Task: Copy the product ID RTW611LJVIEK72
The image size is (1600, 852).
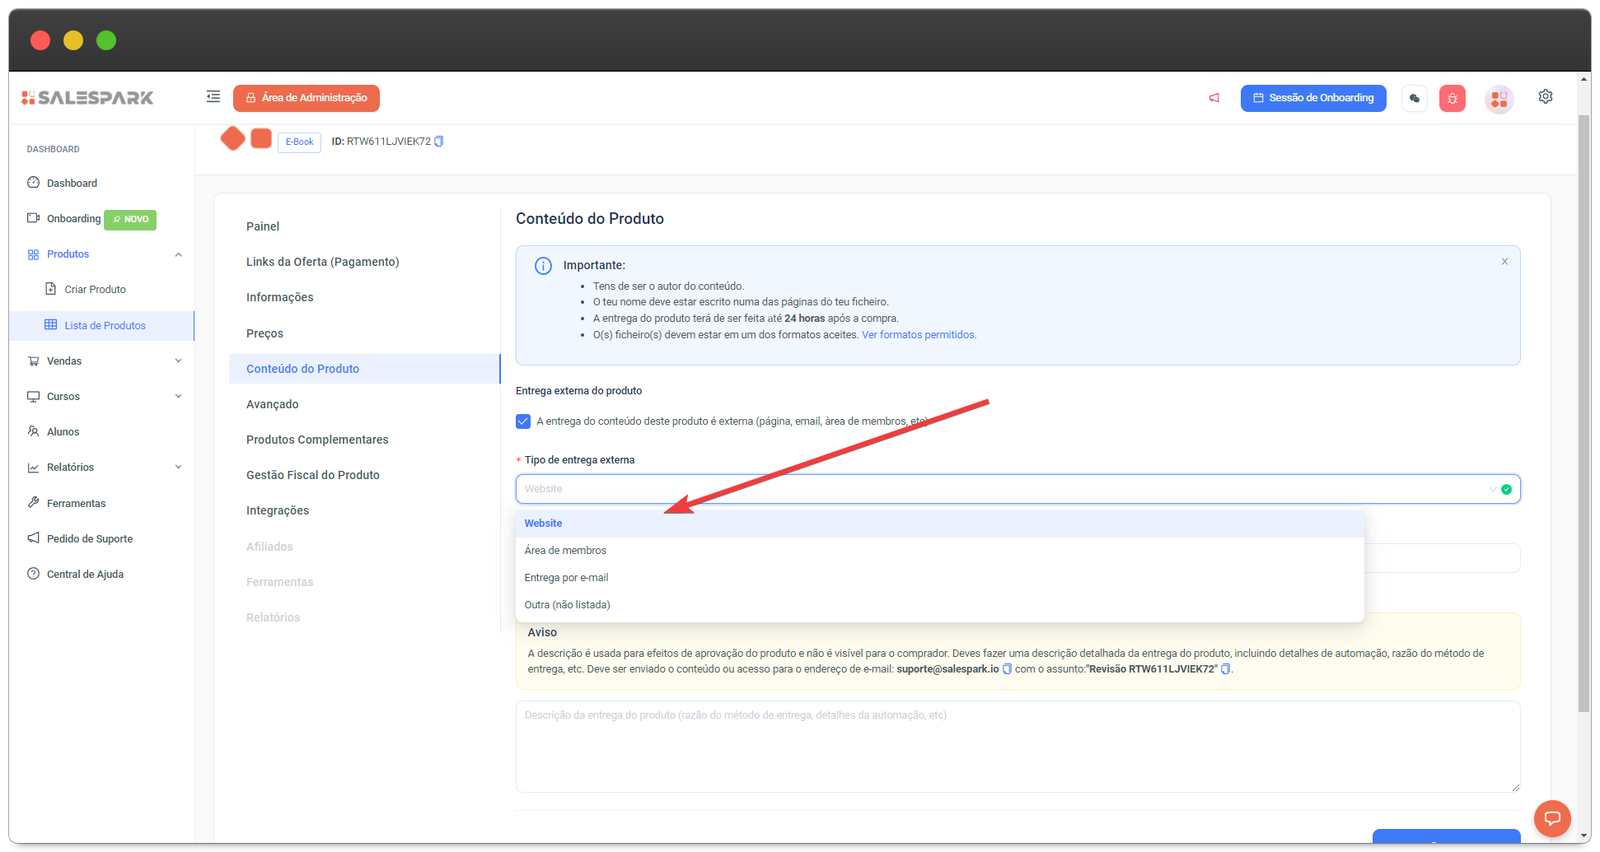Action: tap(439, 142)
